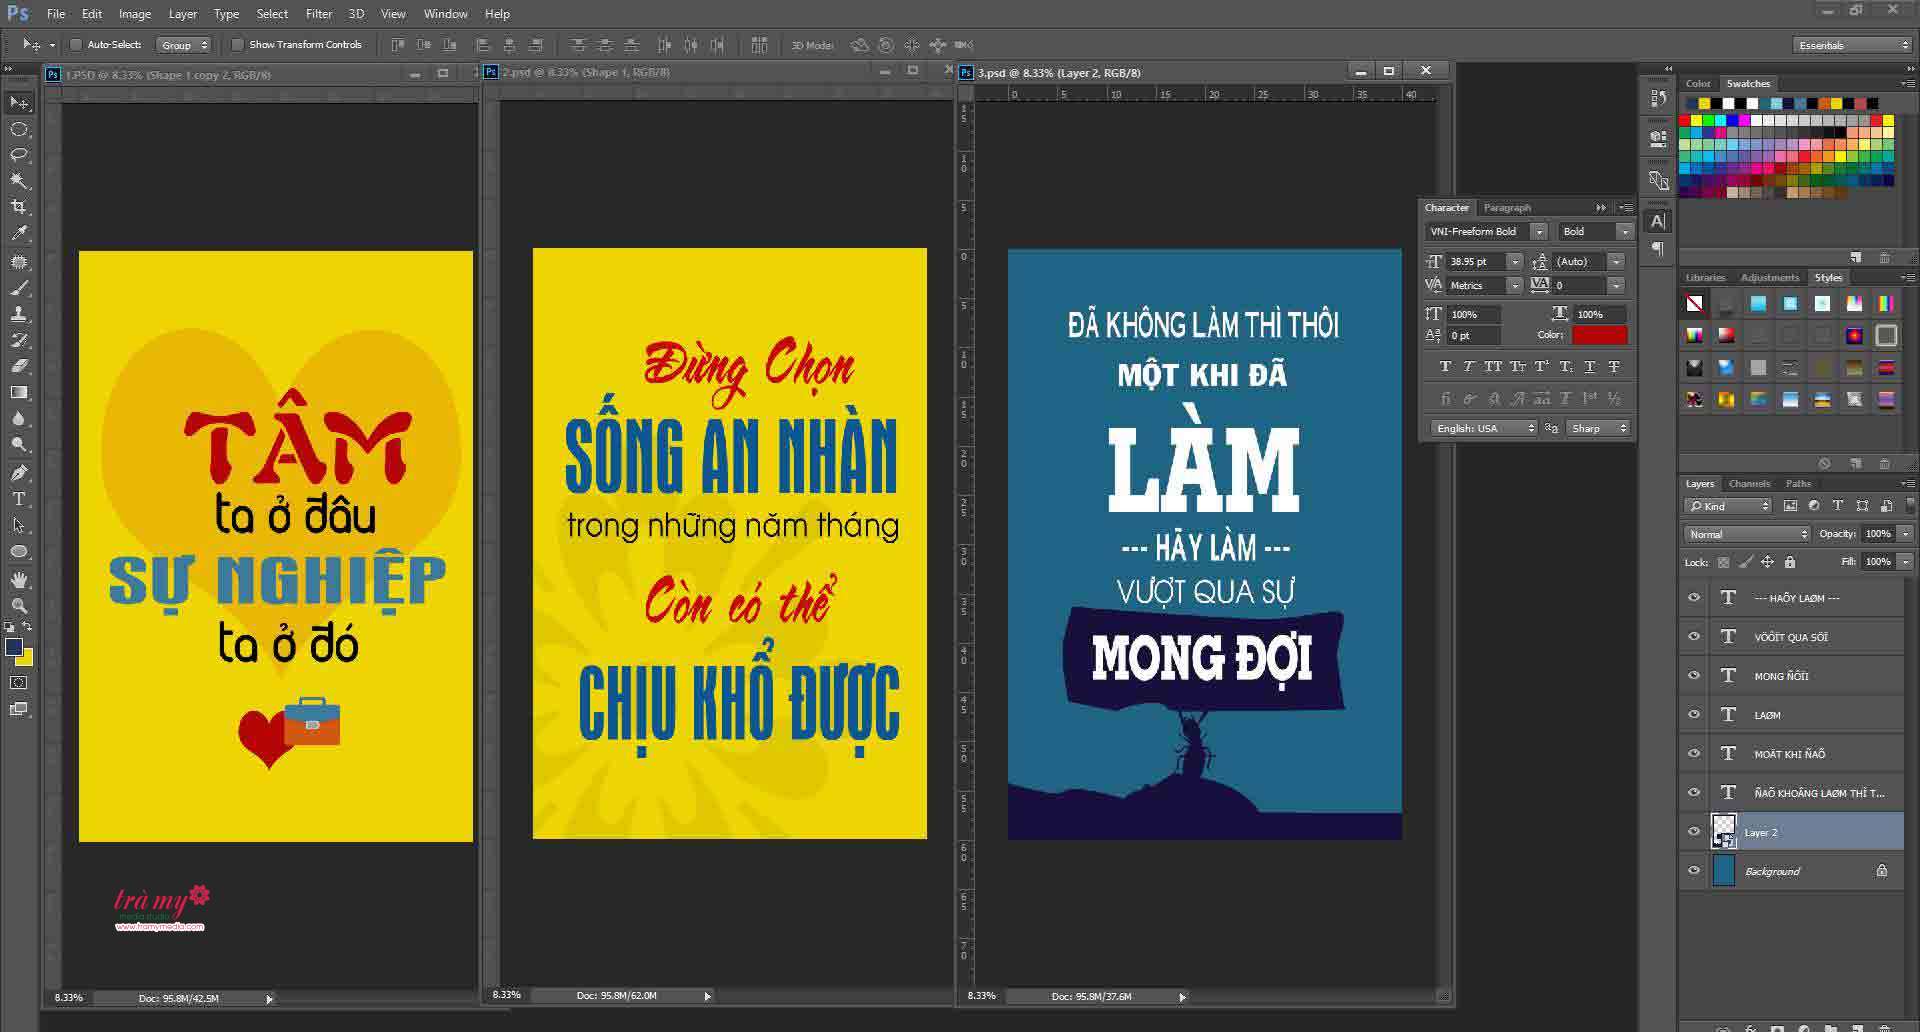1920x1032 pixels.
Task: Apply Faux Bold in Character panel
Action: point(1444,367)
